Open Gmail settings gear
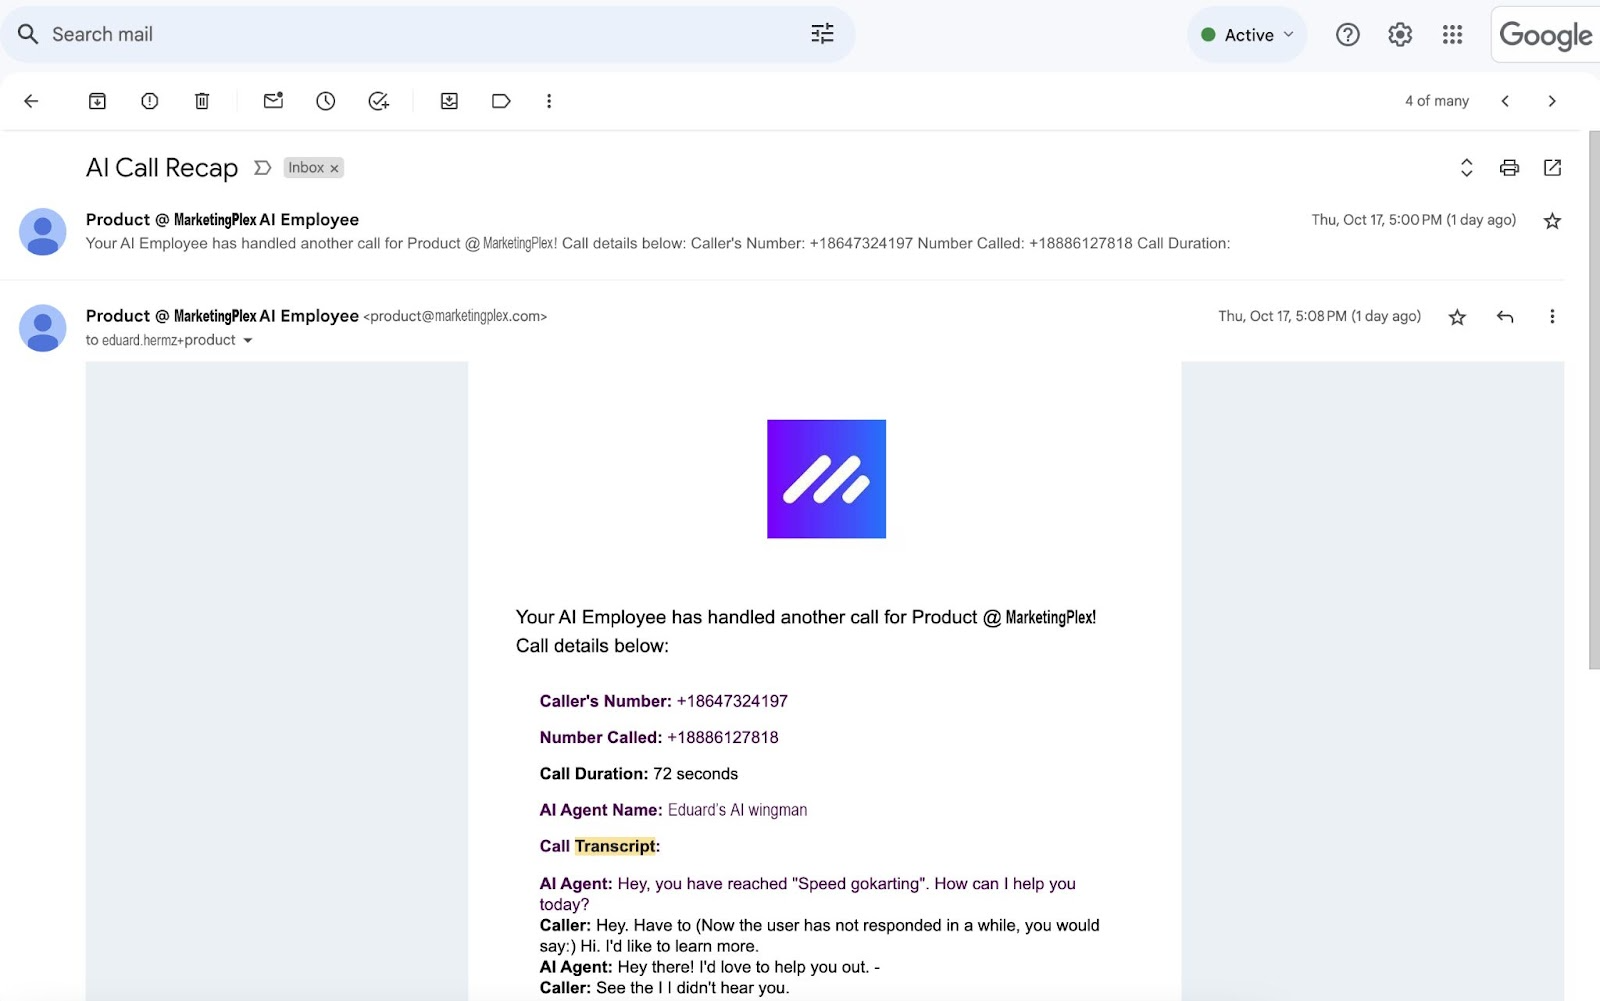This screenshot has height=1001, width=1600. coord(1400,35)
